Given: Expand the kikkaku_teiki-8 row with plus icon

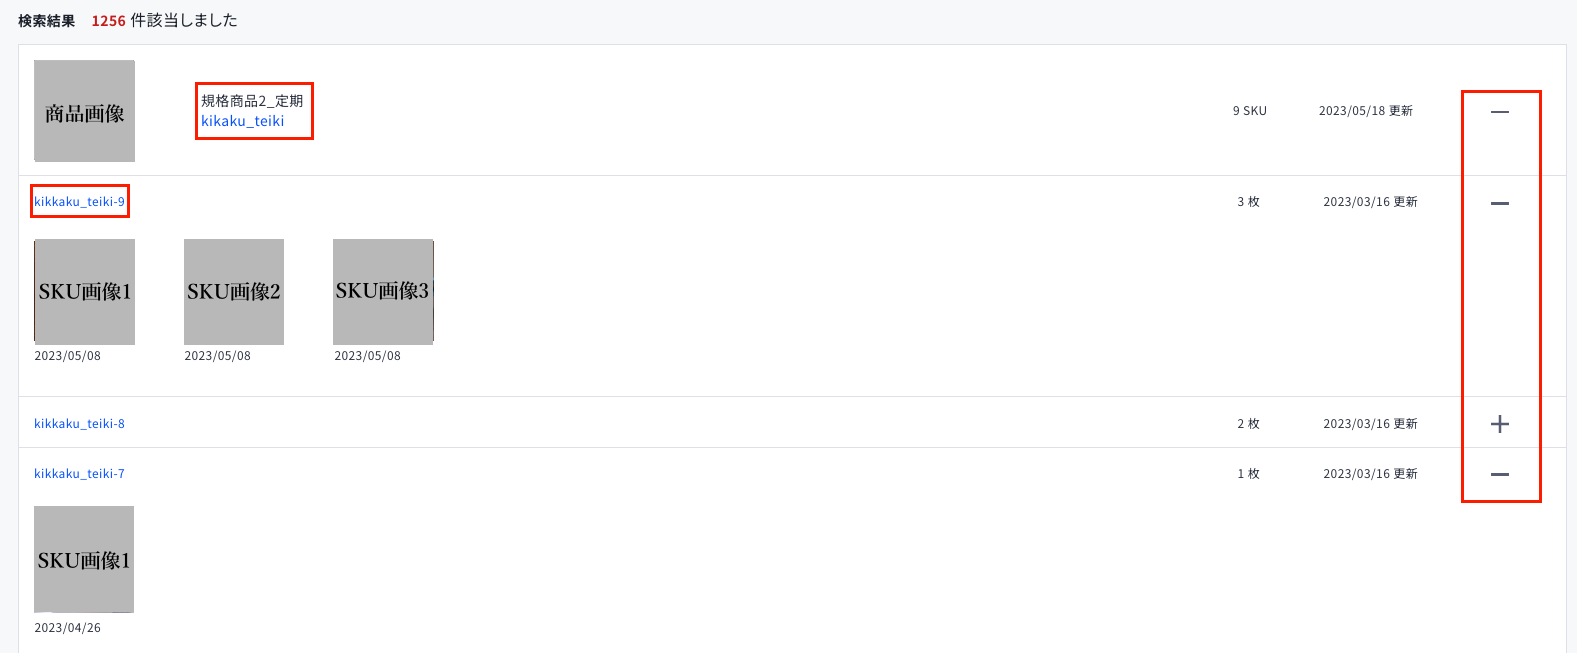Looking at the screenshot, I should [x=1499, y=424].
